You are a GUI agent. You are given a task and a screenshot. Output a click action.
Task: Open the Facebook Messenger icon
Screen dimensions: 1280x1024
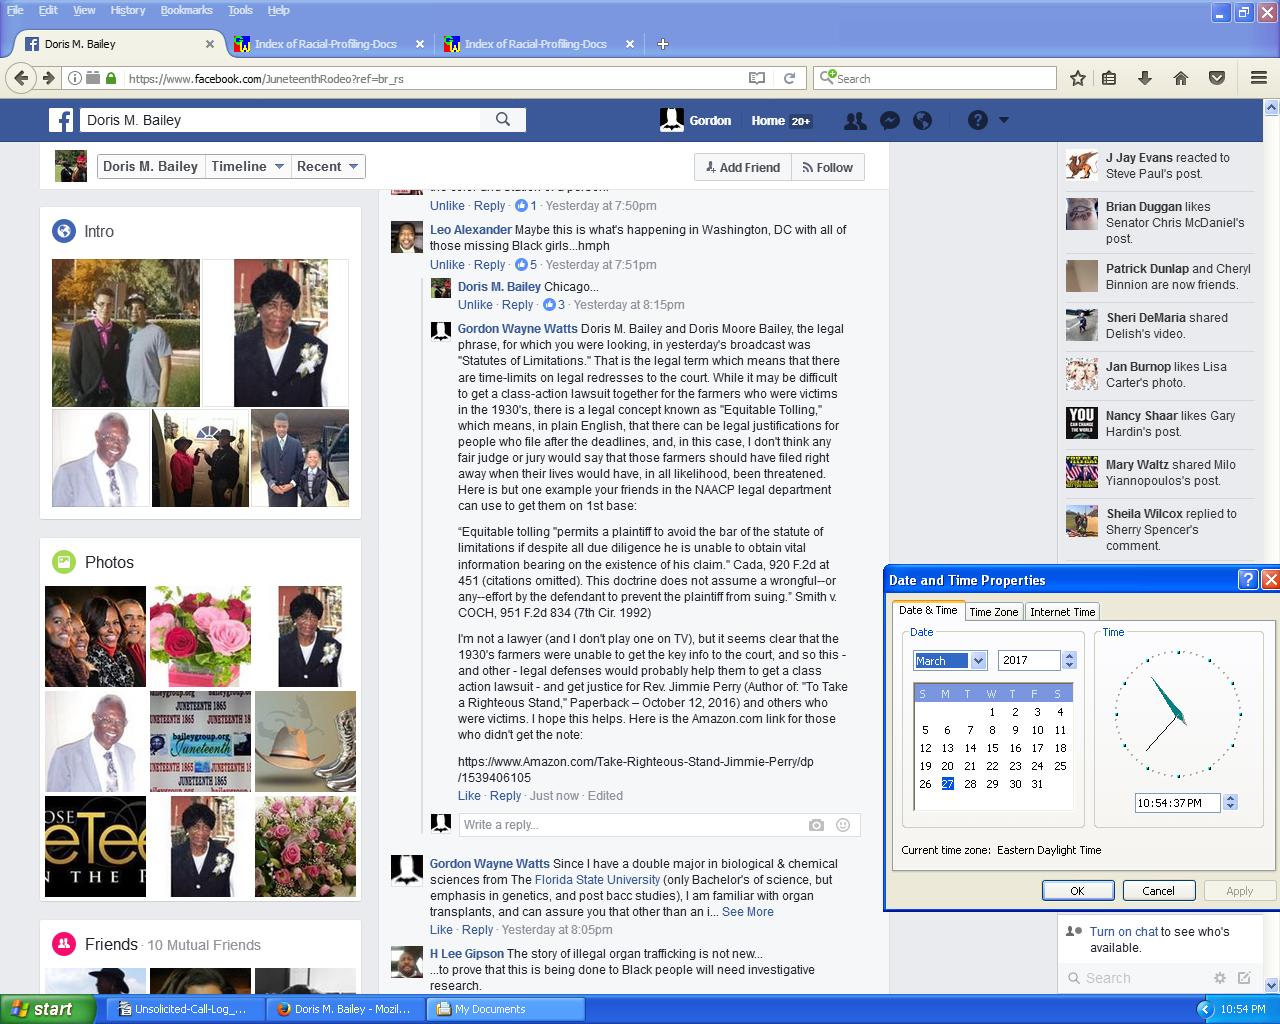point(889,121)
